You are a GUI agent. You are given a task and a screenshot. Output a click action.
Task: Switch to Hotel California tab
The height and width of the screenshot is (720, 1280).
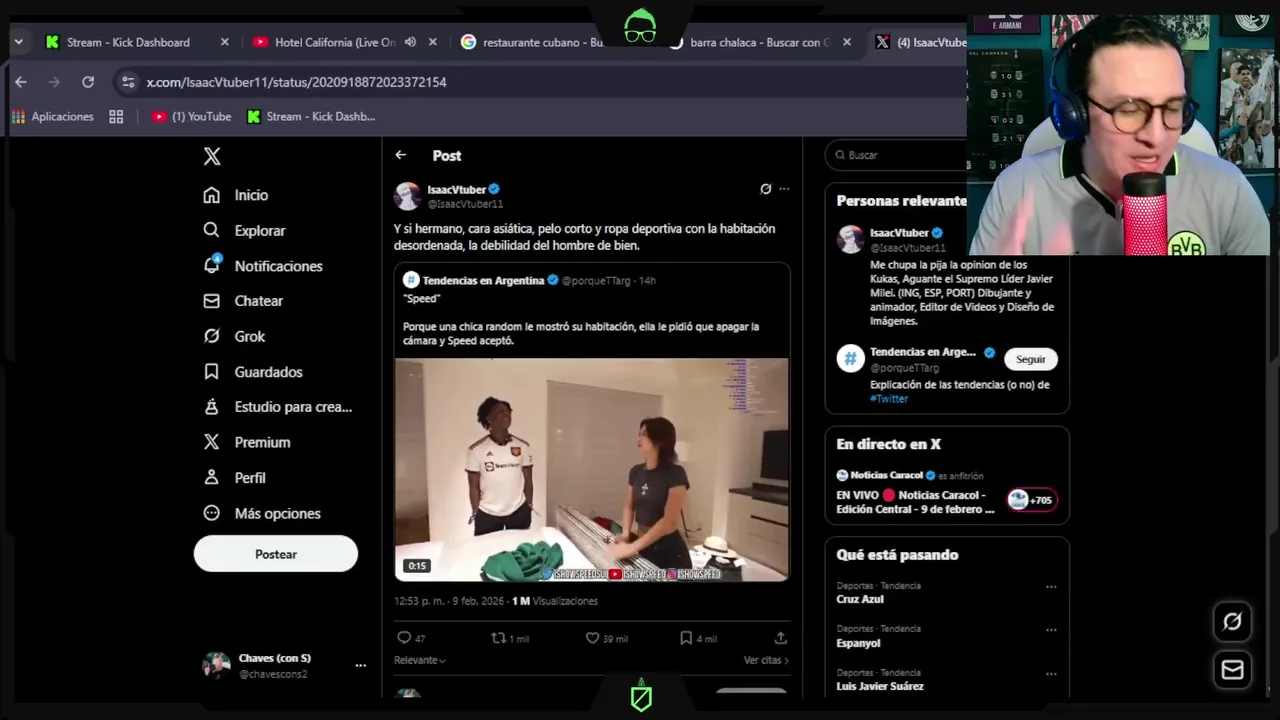(x=335, y=42)
